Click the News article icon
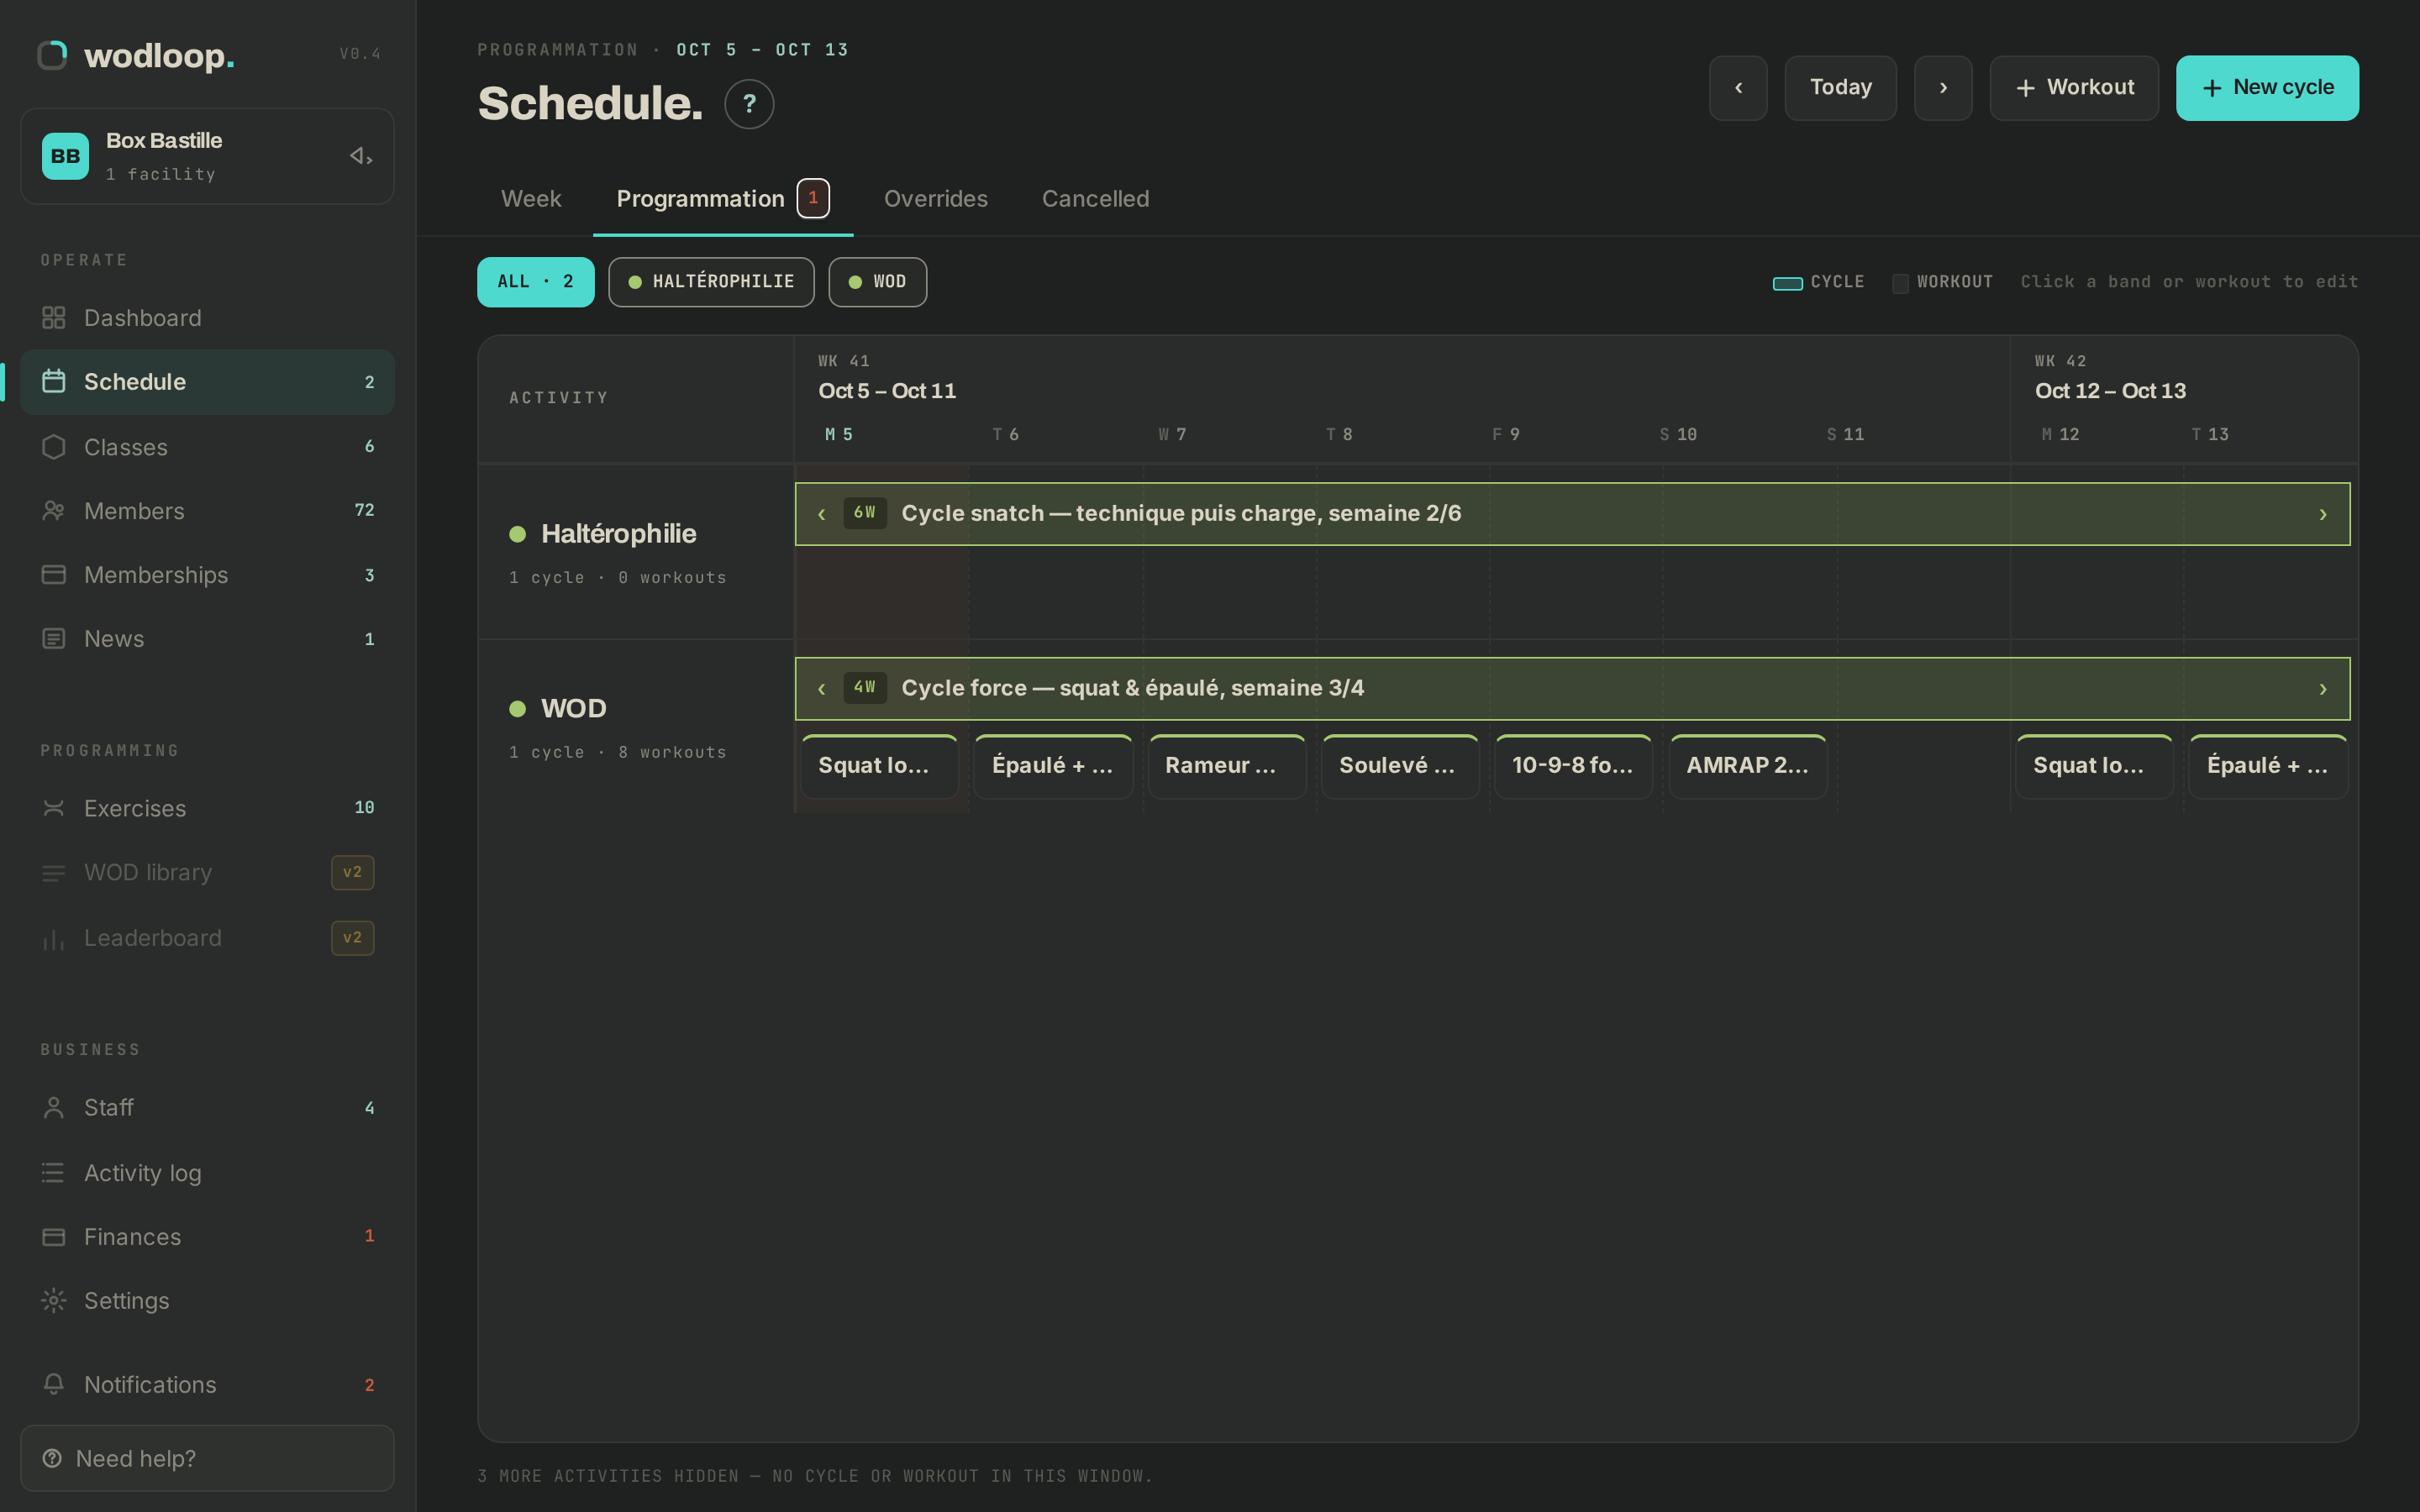 54,639
